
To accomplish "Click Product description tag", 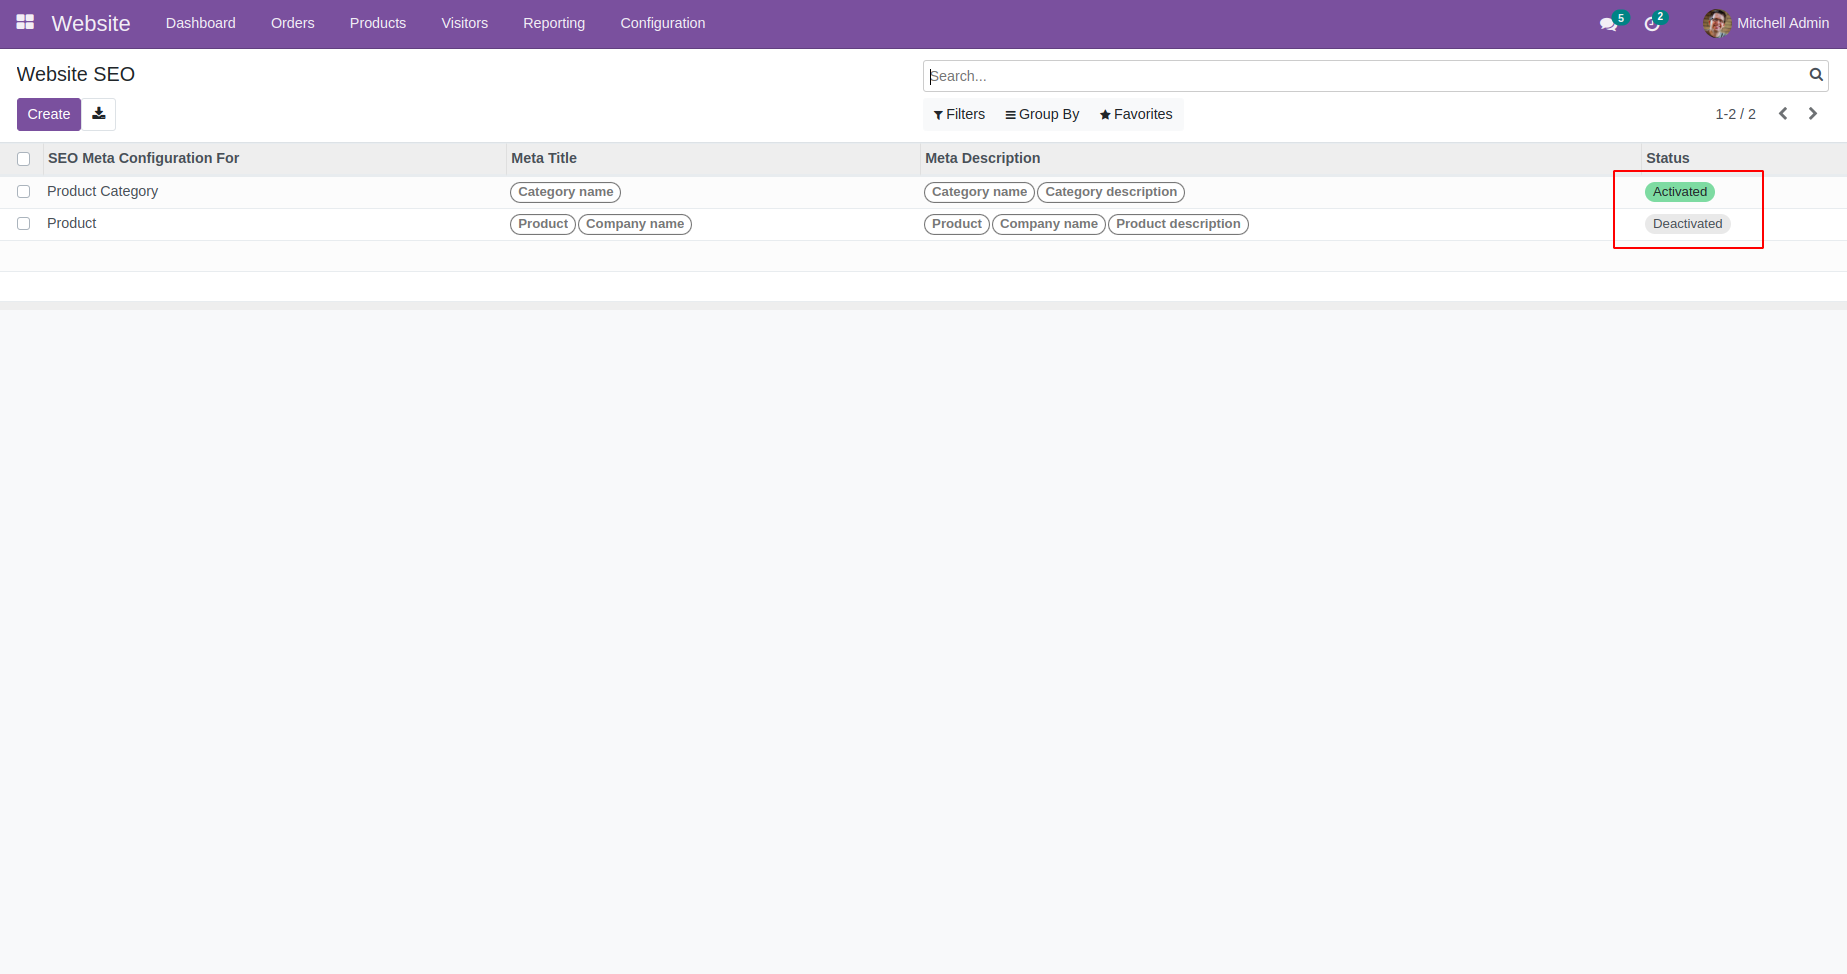I will point(1178,224).
